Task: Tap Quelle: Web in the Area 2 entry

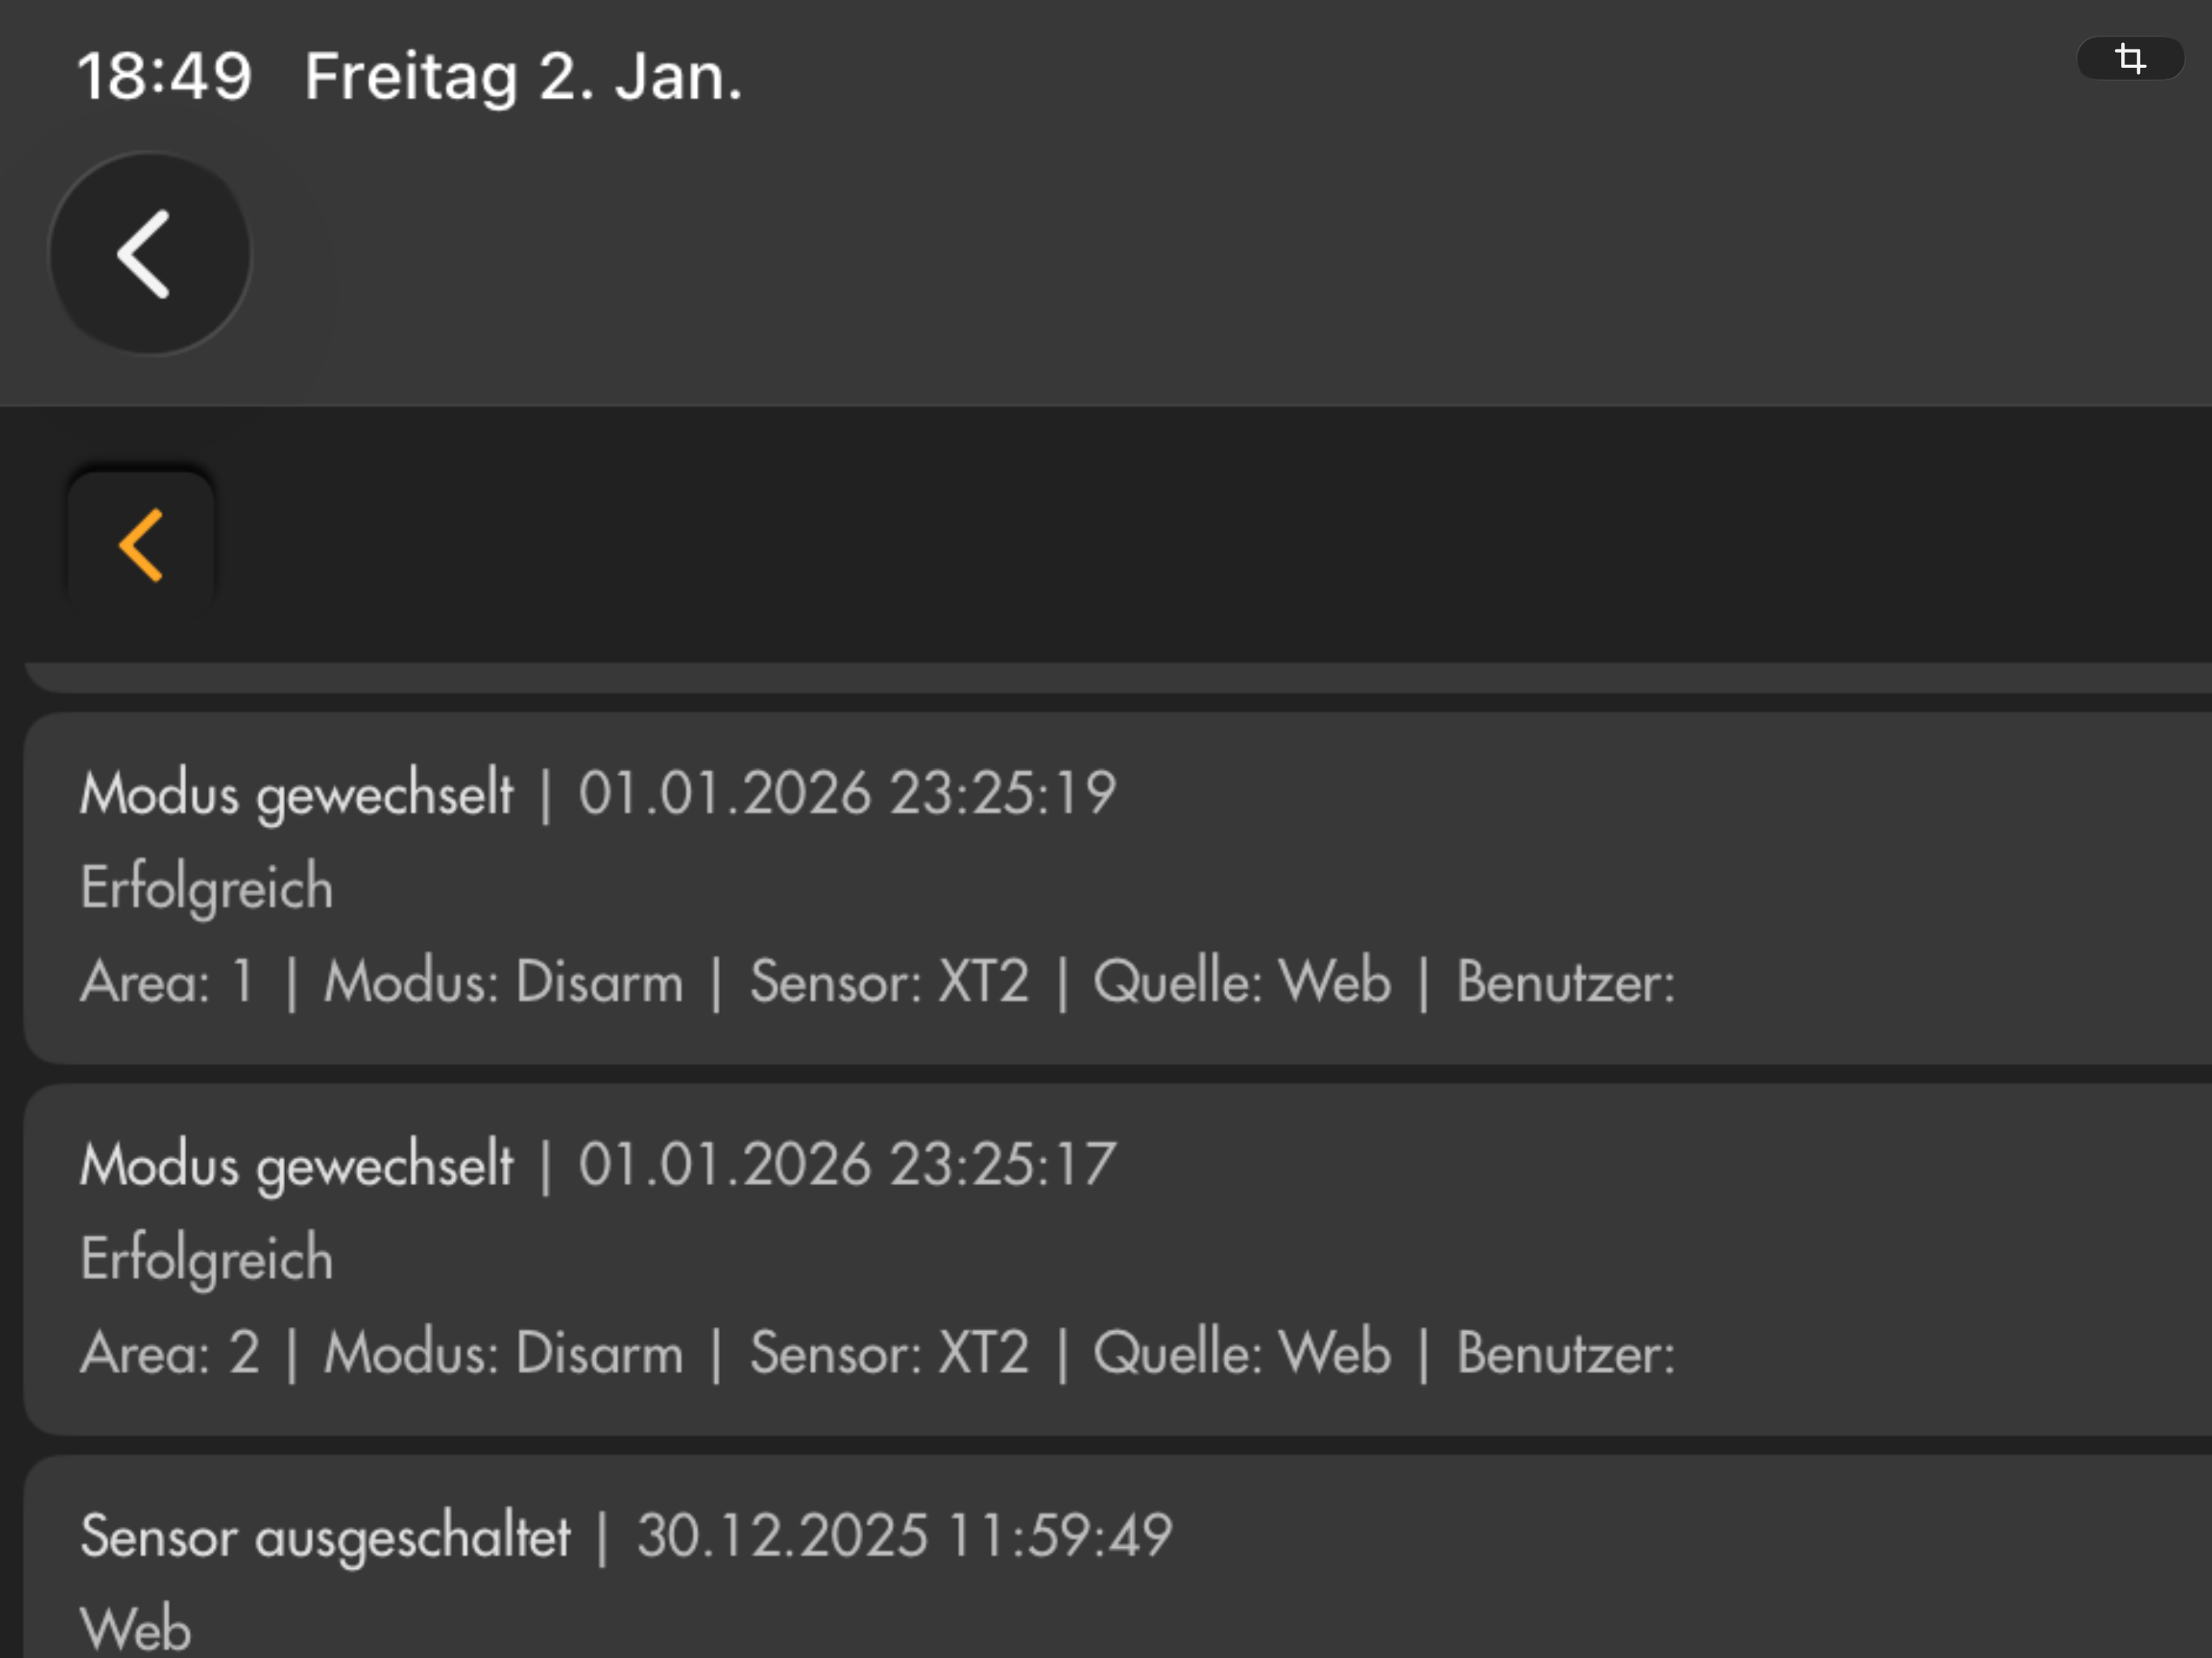Action: pyautogui.click(x=1241, y=1353)
